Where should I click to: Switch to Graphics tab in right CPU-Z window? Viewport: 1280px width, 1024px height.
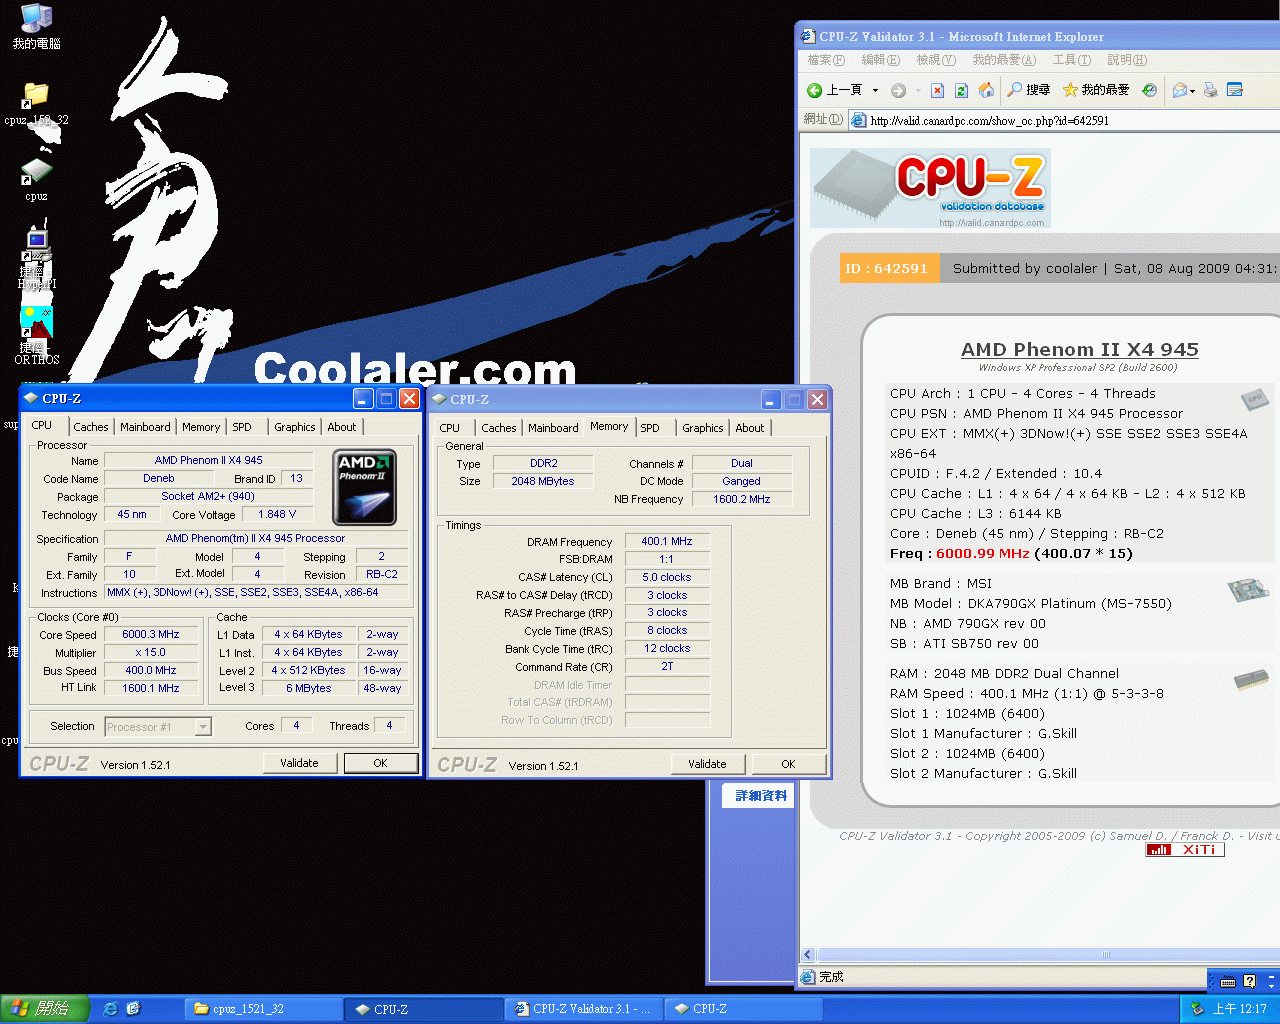[703, 428]
